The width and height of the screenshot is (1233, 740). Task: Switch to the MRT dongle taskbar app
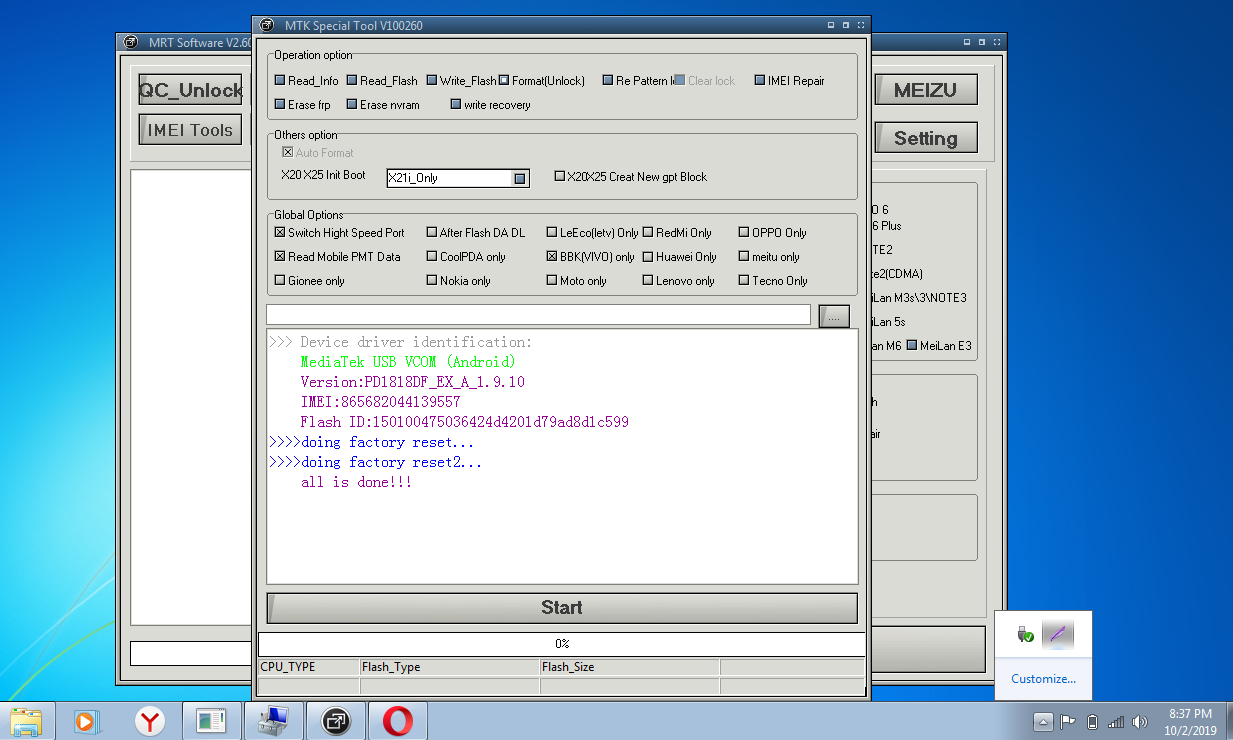[336, 720]
